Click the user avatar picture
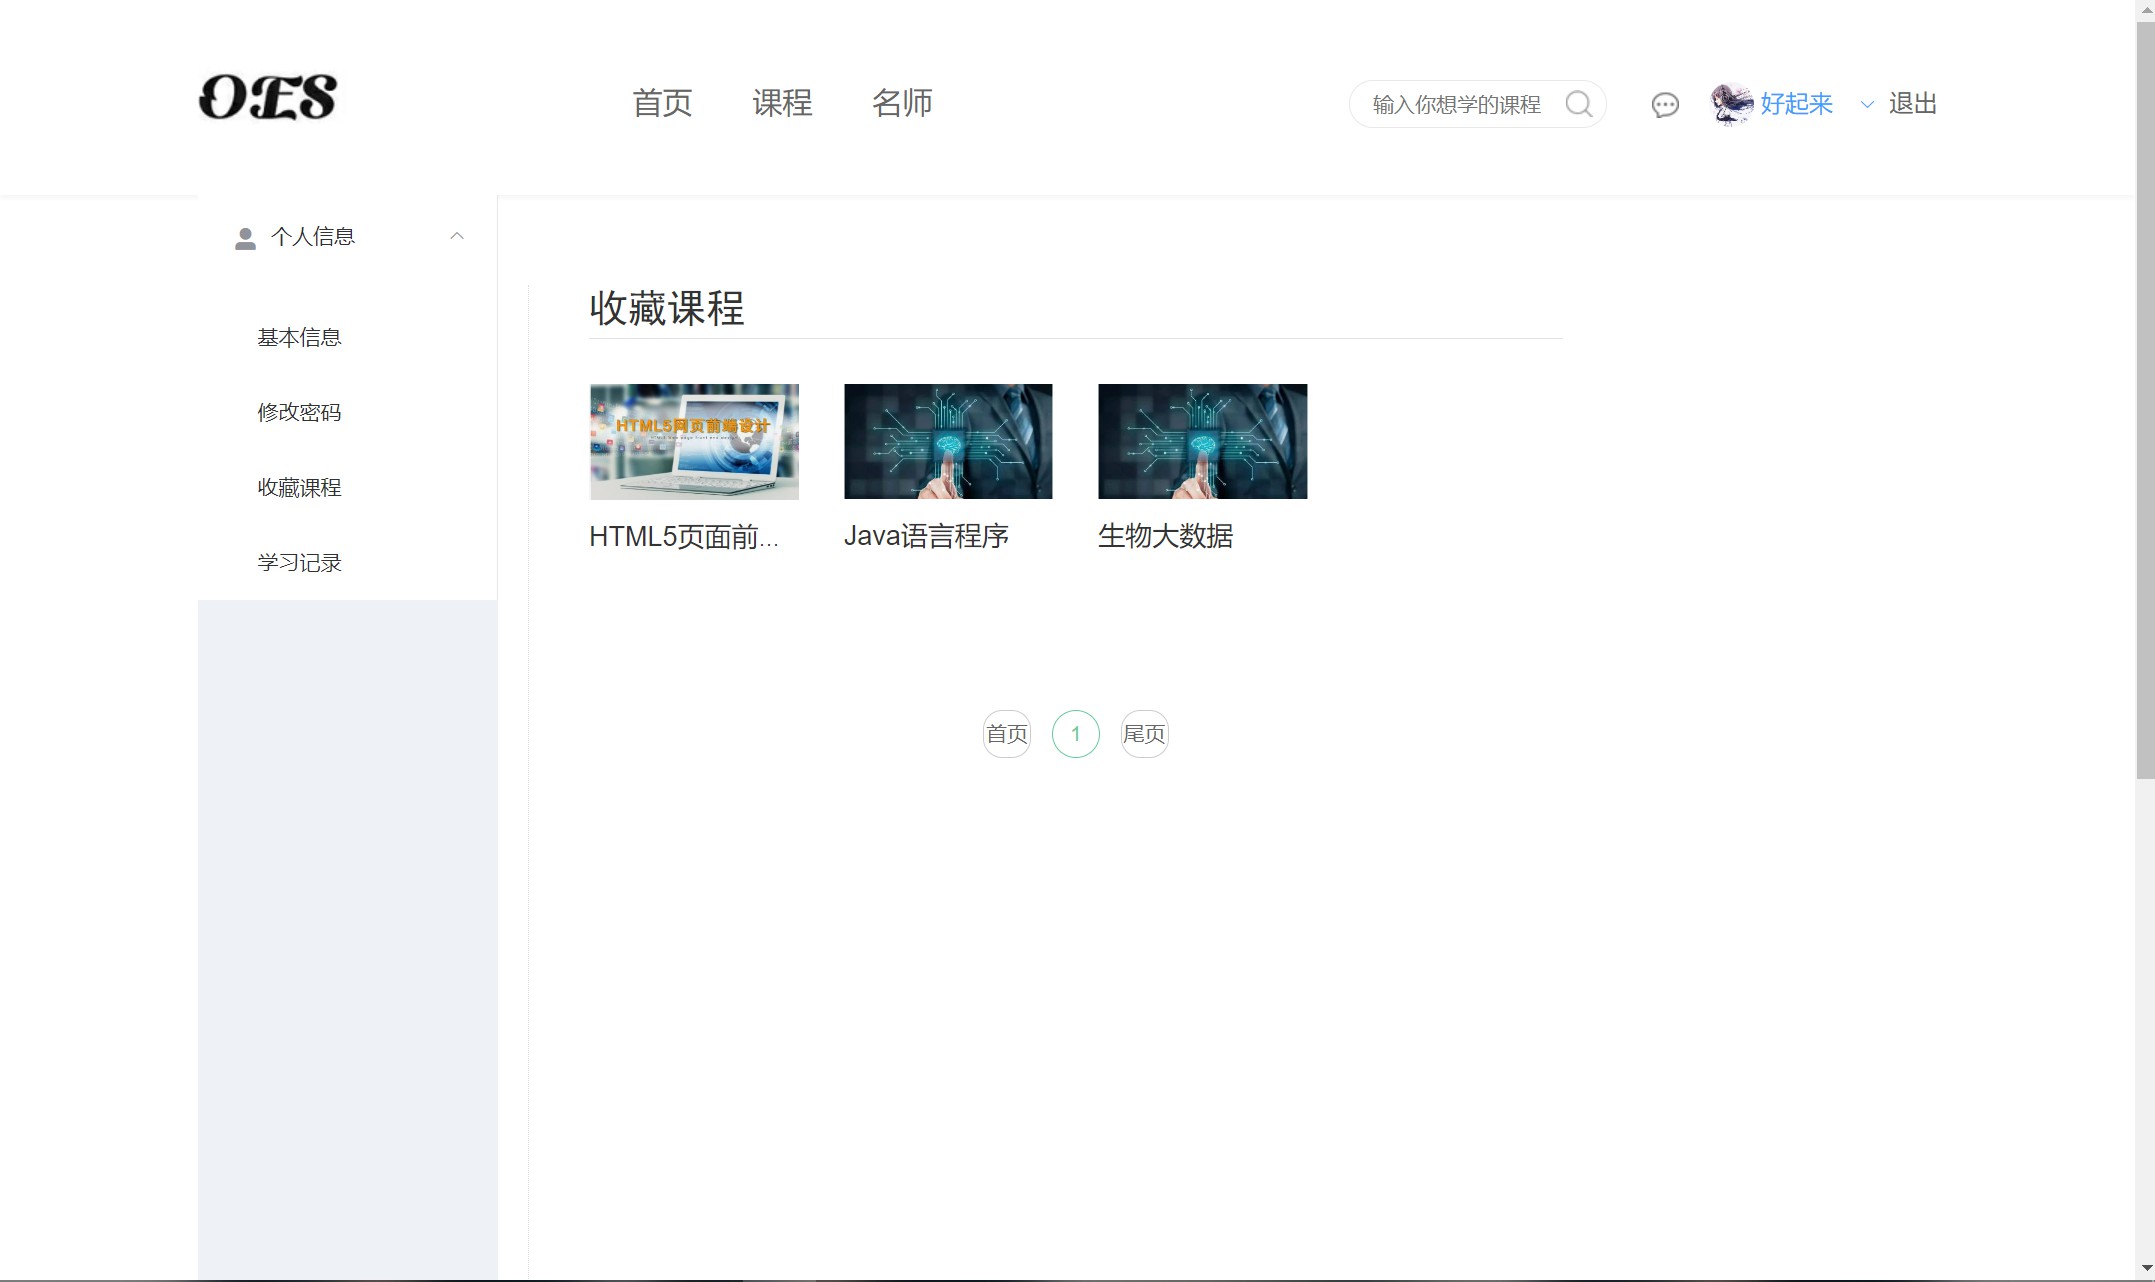The height and width of the screenshot is (1282, 2155). click(1731, 104)
